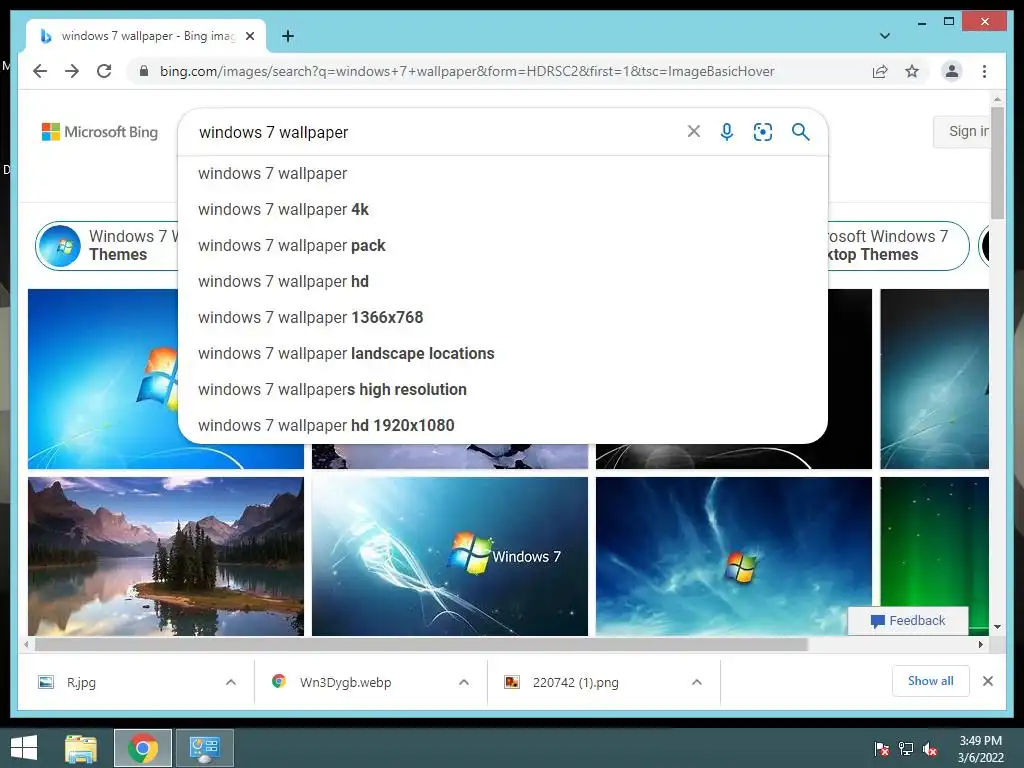Choose suggestion 'windows 7 wallpaper 1366x768'
This screenshot has height=768, width=1024.
tap(503, 317)
